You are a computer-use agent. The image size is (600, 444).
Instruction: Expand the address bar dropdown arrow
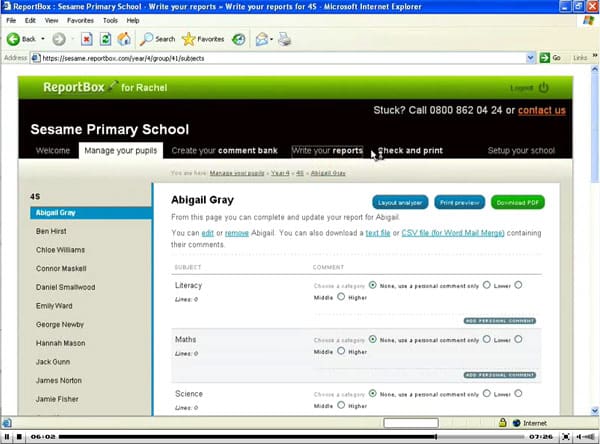click(x=530, y=58)
